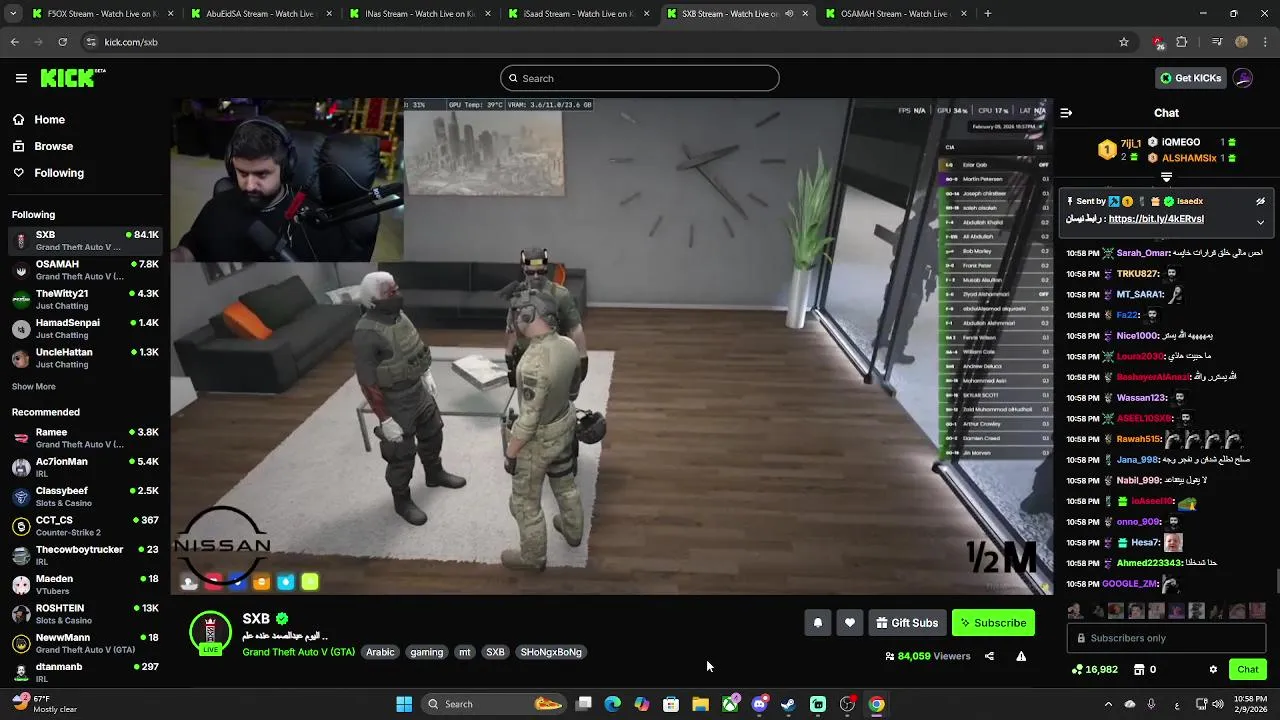
Task: Hide the pinned chat message
Action: 1260,201
